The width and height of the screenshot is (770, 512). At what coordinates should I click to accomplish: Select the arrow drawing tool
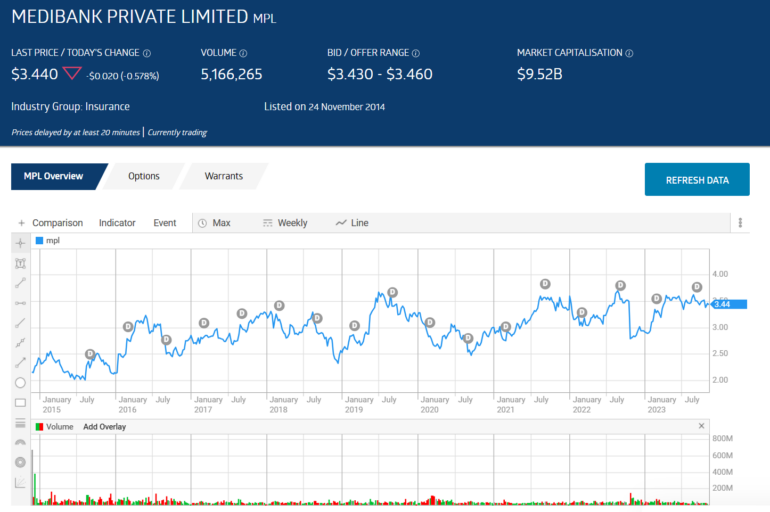(20, 363)
